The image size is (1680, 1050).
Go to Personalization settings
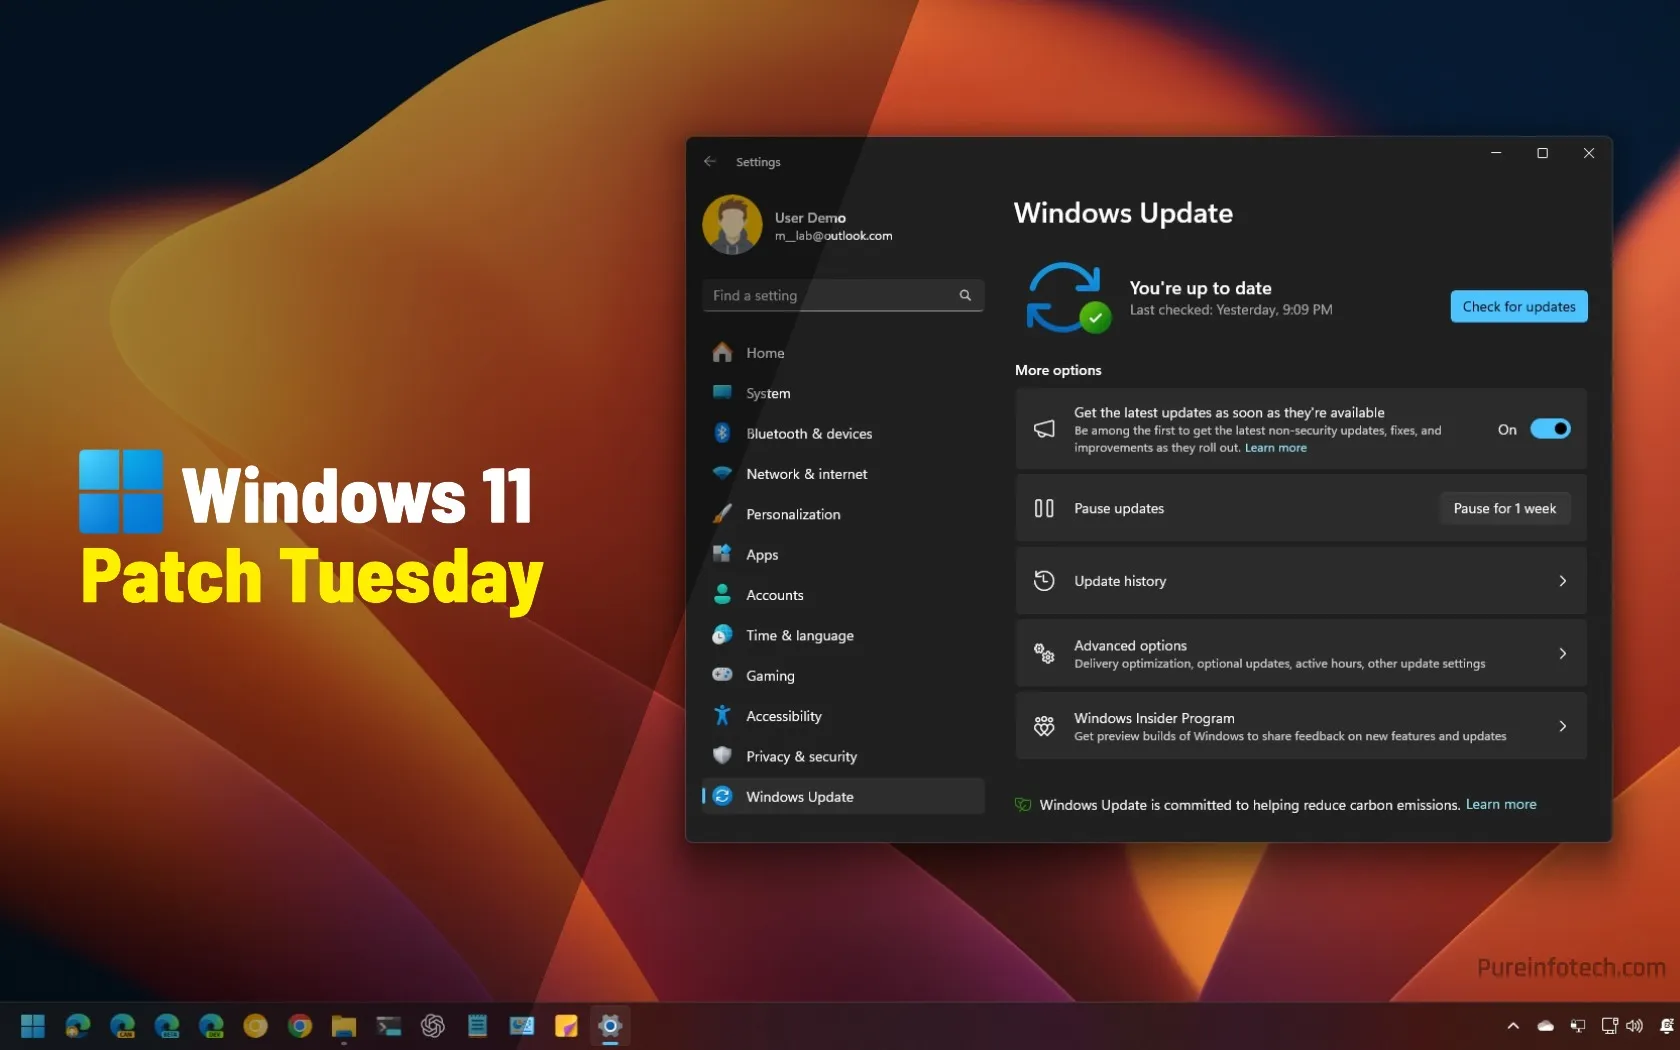[843, 514]
